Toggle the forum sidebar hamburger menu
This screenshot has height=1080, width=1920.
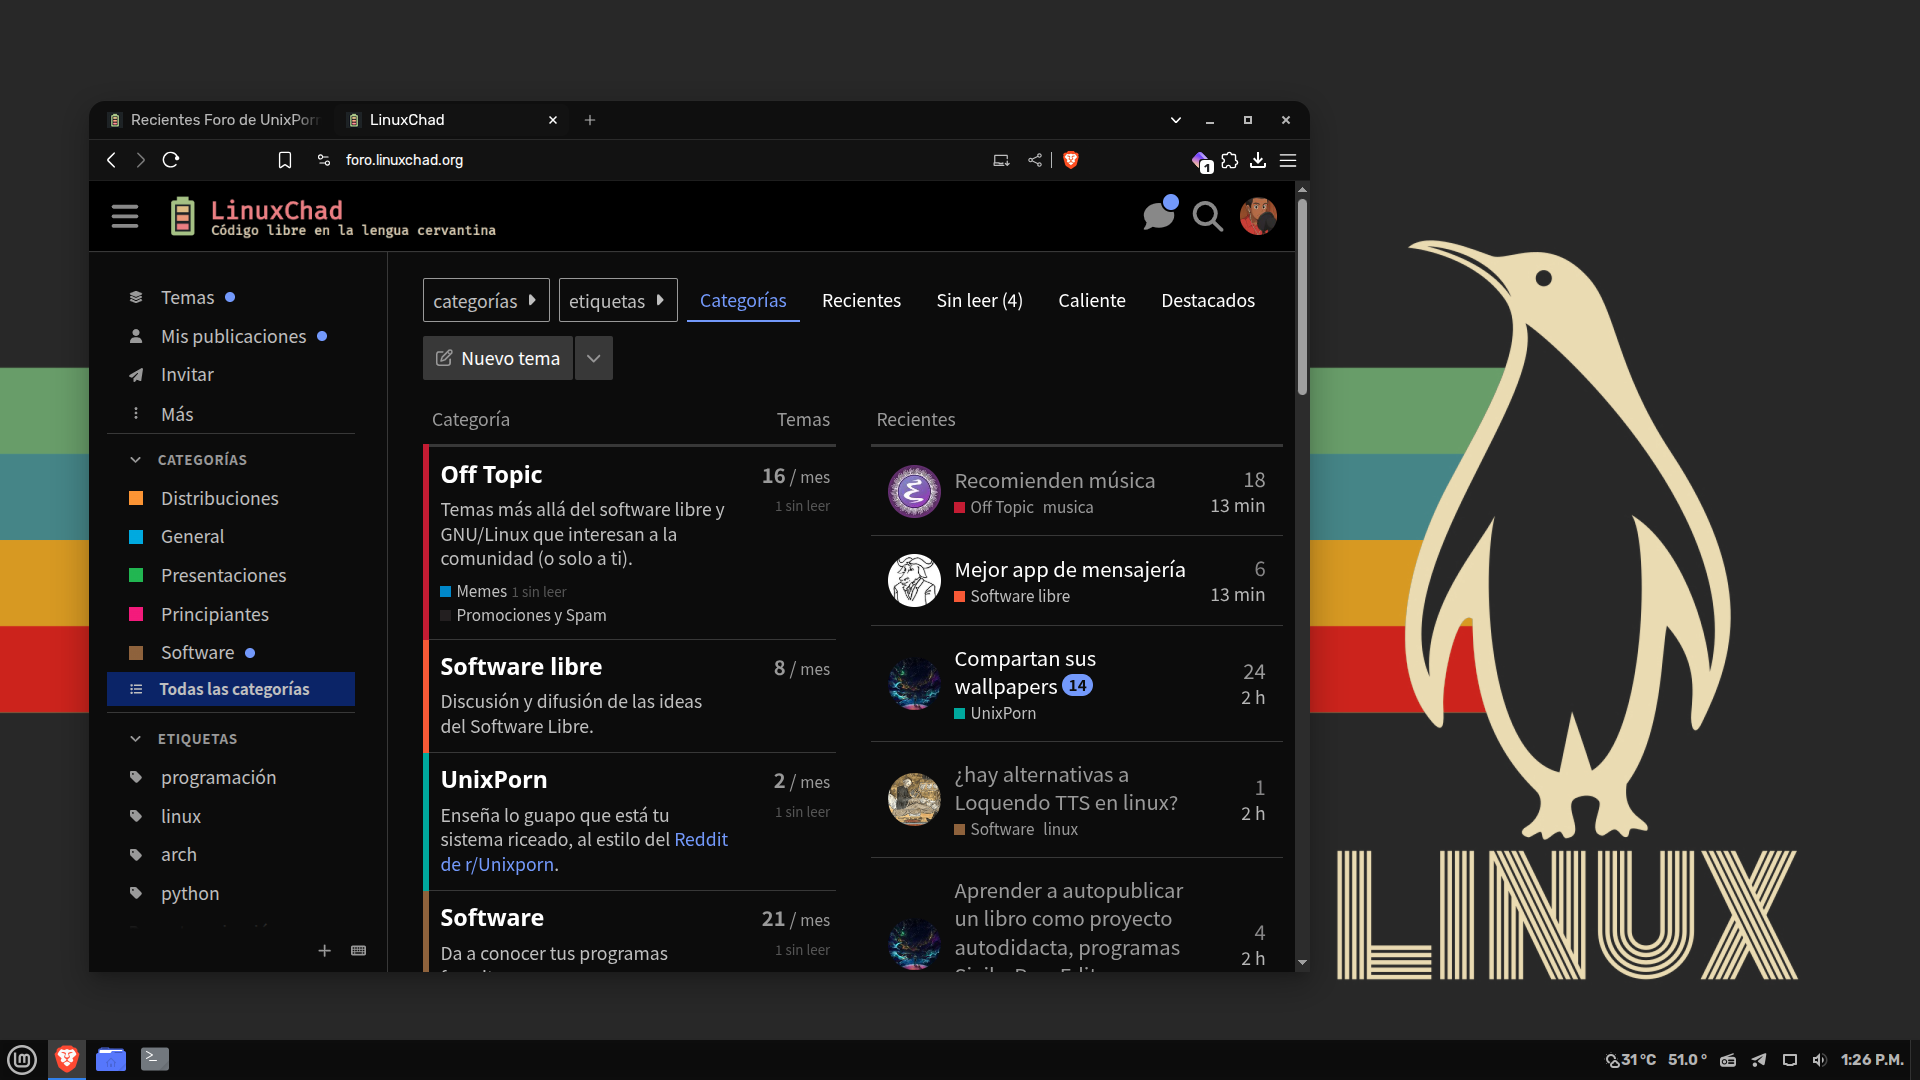coord(125,216)
